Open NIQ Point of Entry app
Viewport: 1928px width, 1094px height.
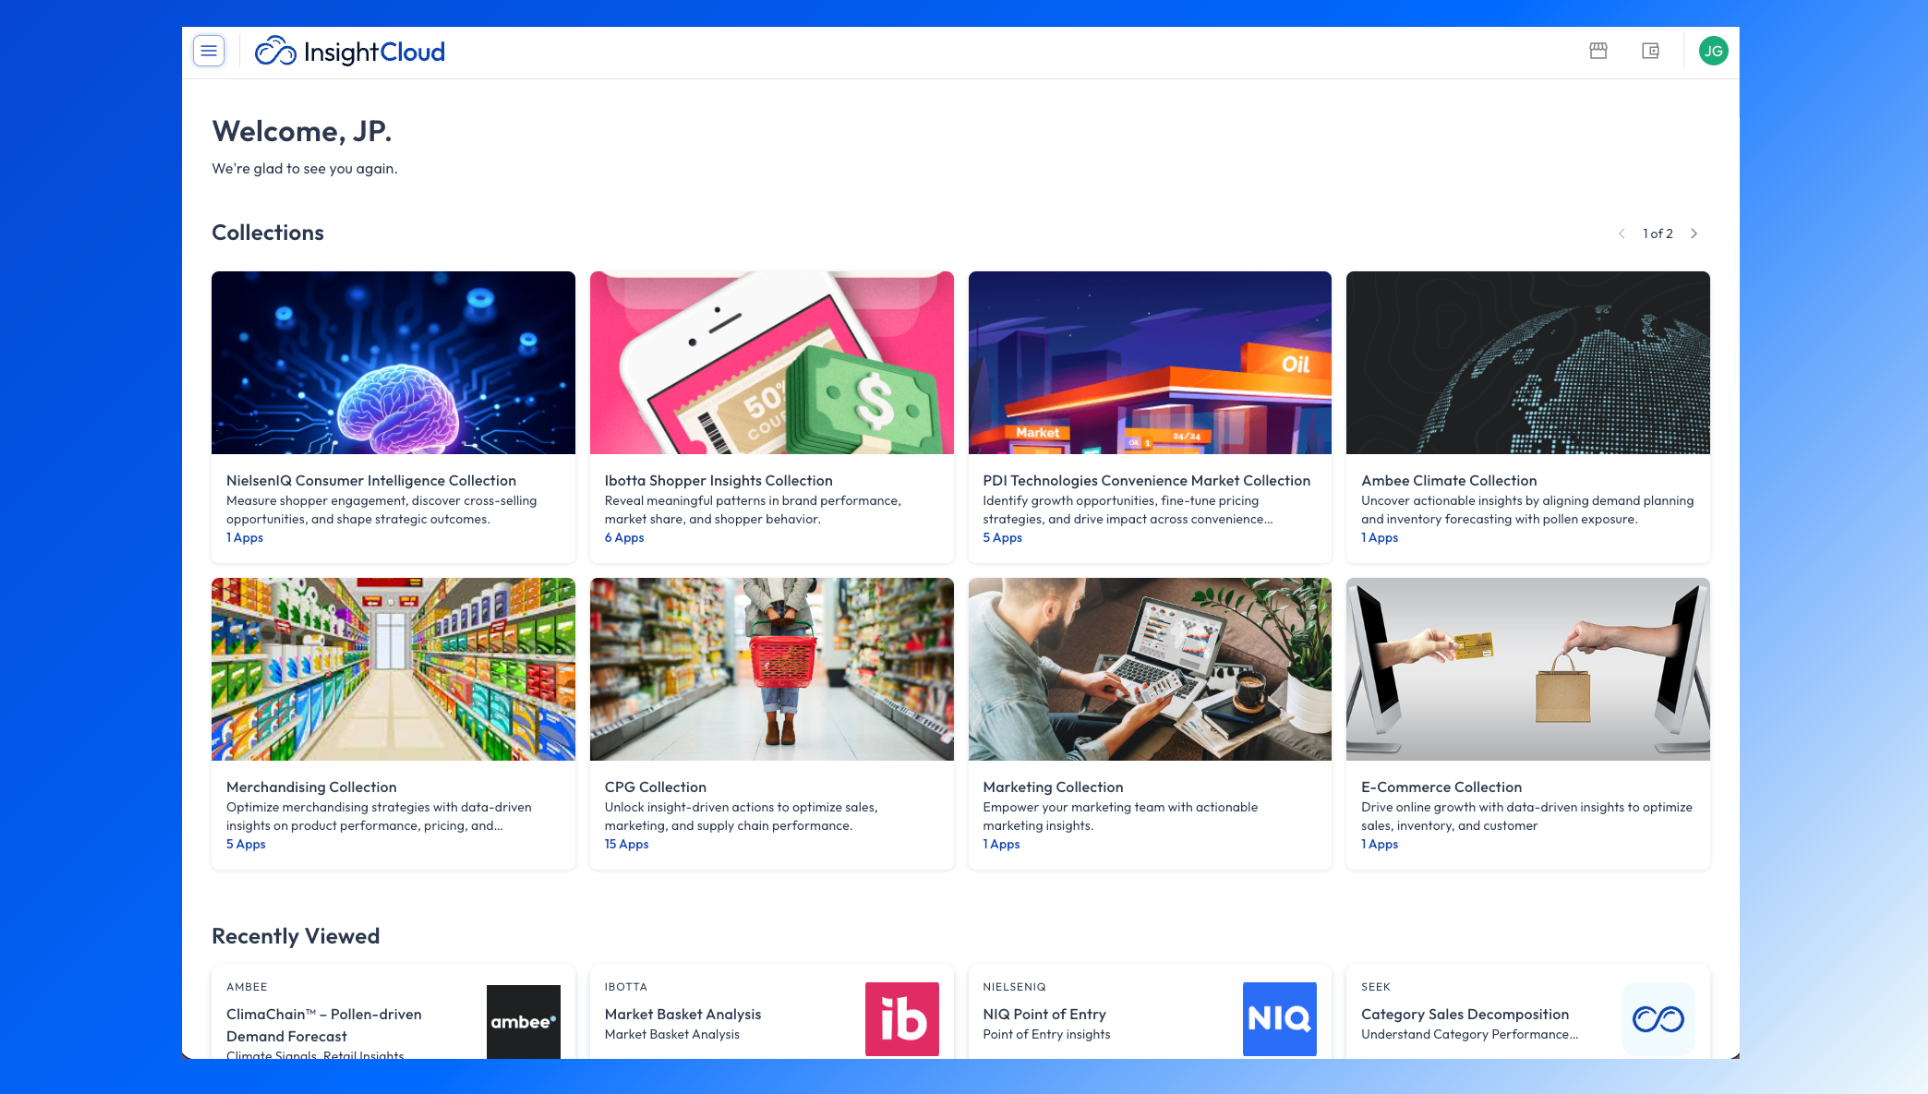1044,1014
